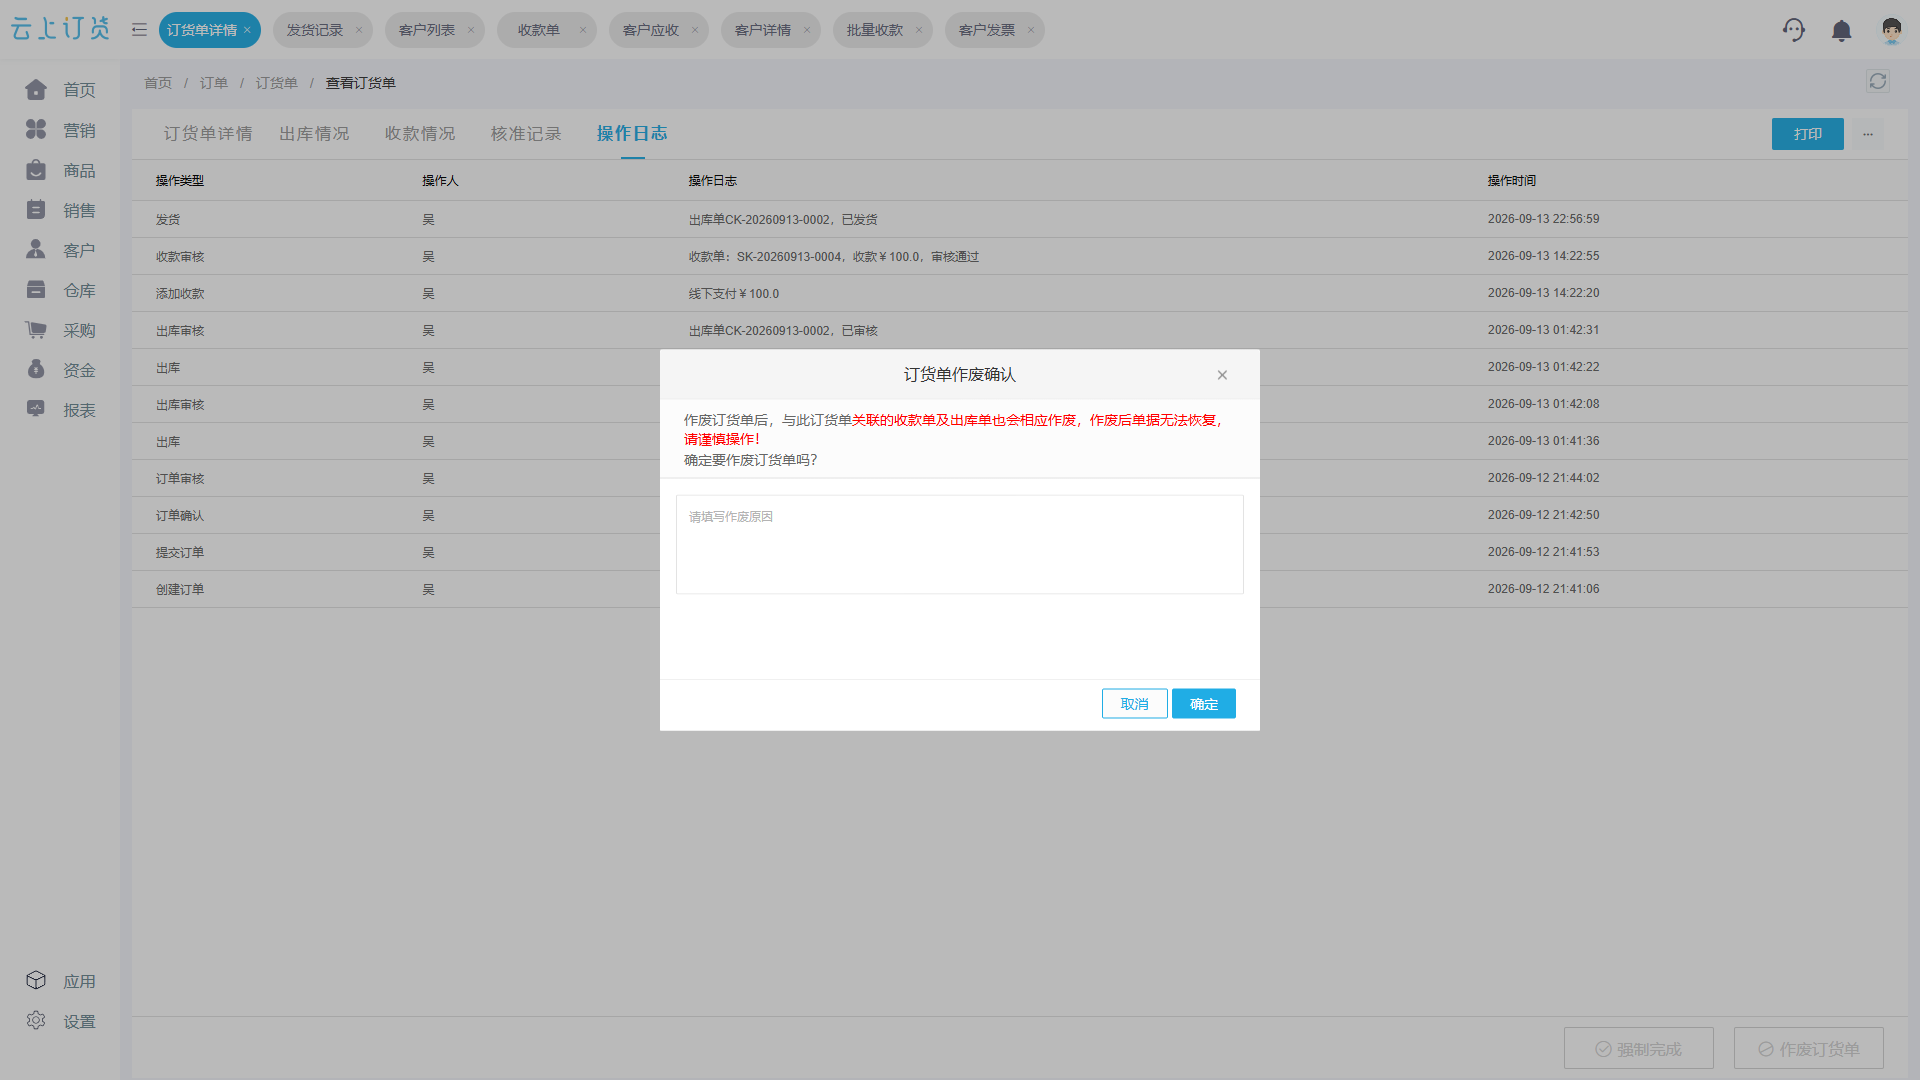This screenshot has height=1080, width=1920.
Task: Close the 订货单作废确认 dialog
Action: (1222, 375)
